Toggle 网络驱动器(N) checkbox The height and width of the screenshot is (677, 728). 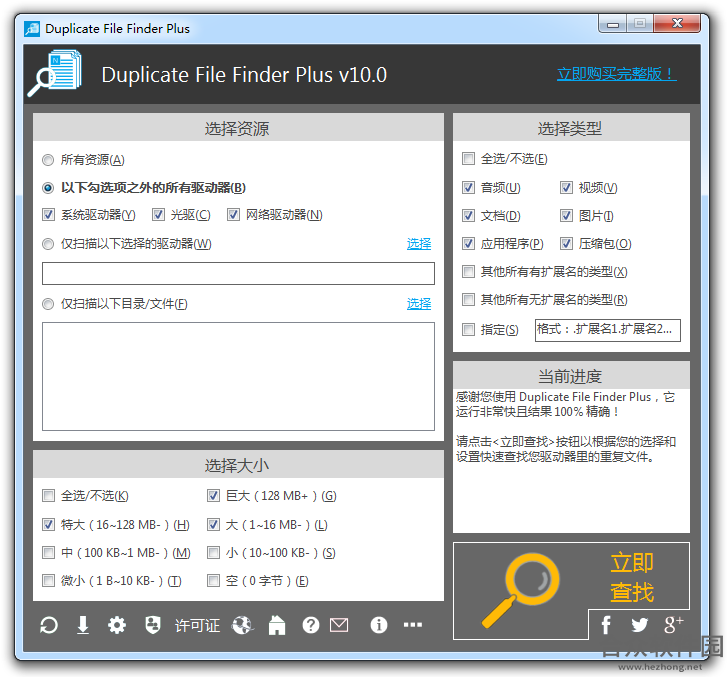[233, 215]
